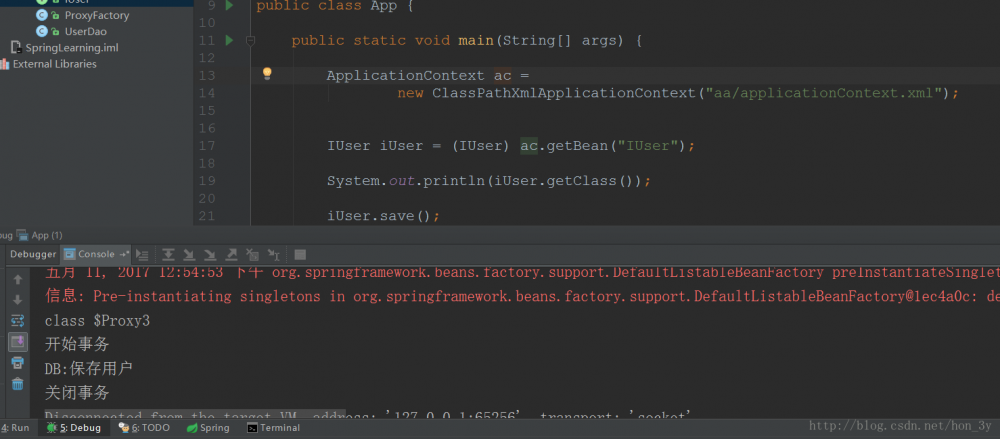This screenshot has width=1000, height=439.
Task: Click the yellow light bulb intention icon
Action: [x=267, y=74]
